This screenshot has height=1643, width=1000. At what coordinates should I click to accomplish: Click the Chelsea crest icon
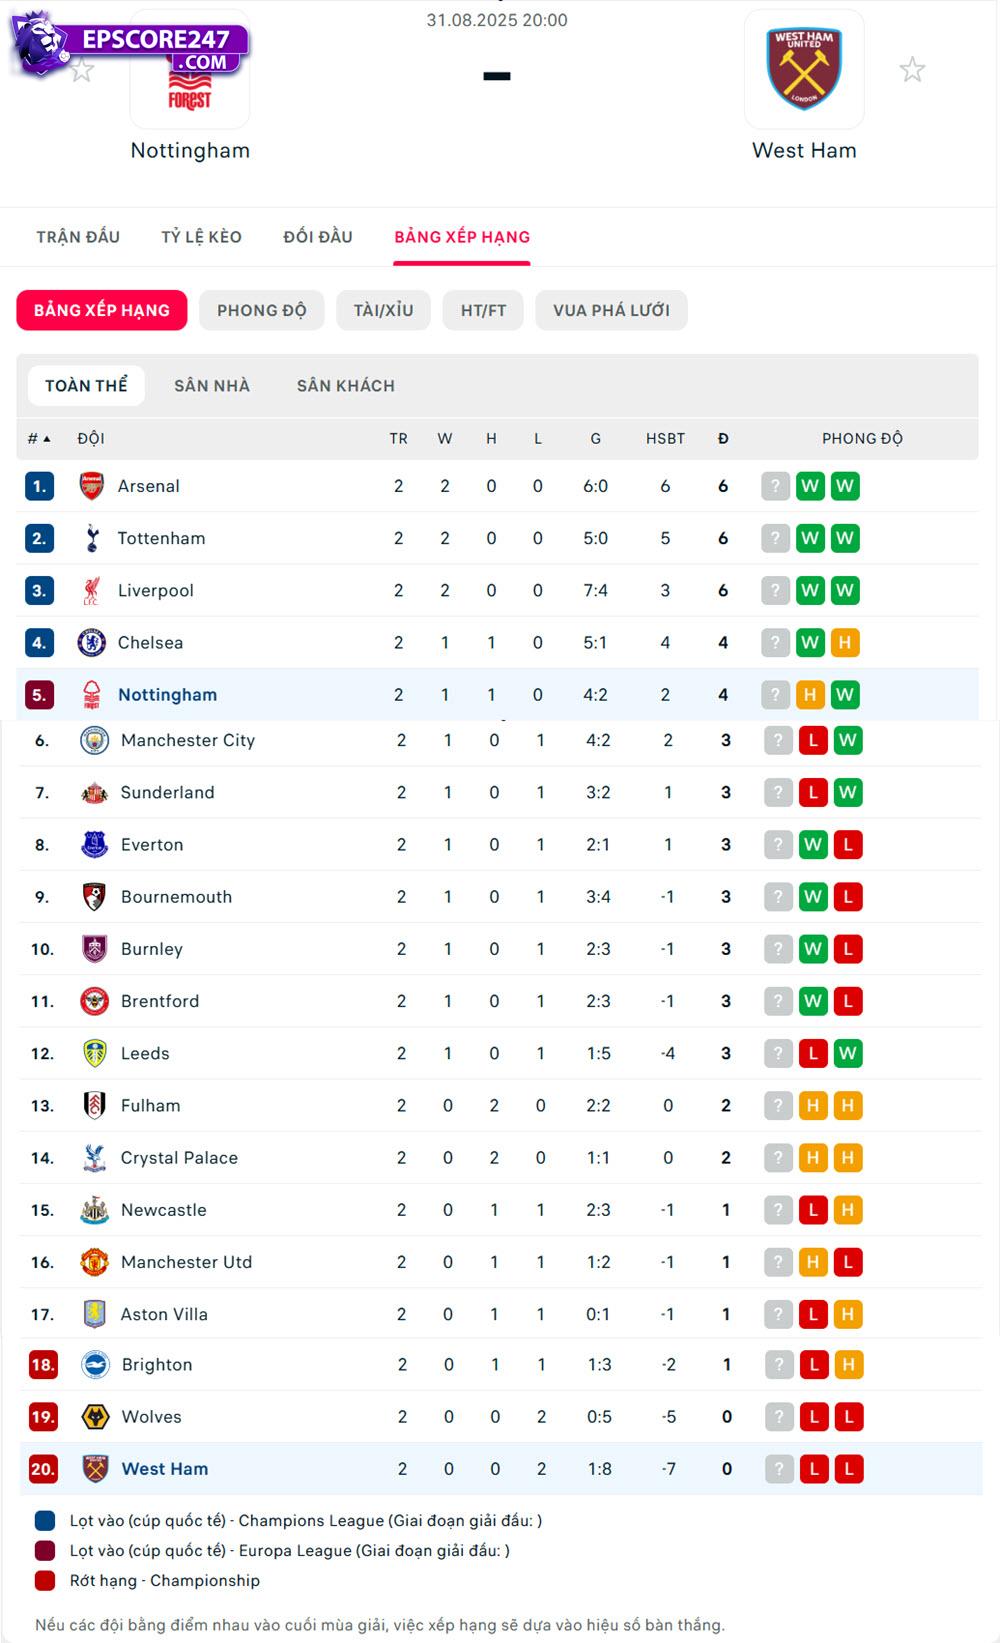point(92,642)
